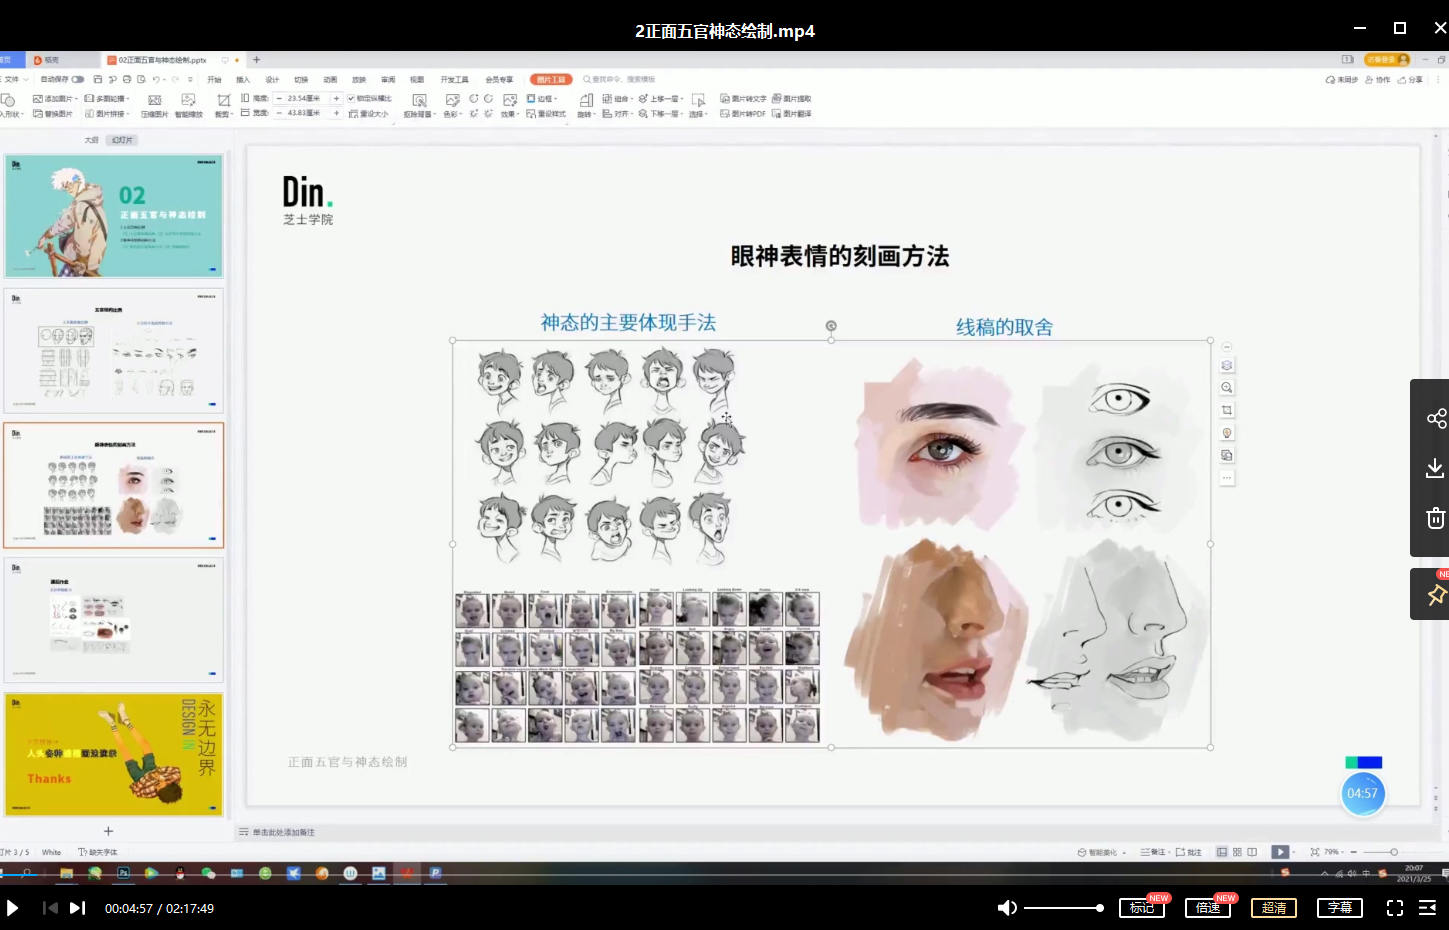Click the trash delete icon on sidebar
The image size is (1449, 930).
(1435, 518)
